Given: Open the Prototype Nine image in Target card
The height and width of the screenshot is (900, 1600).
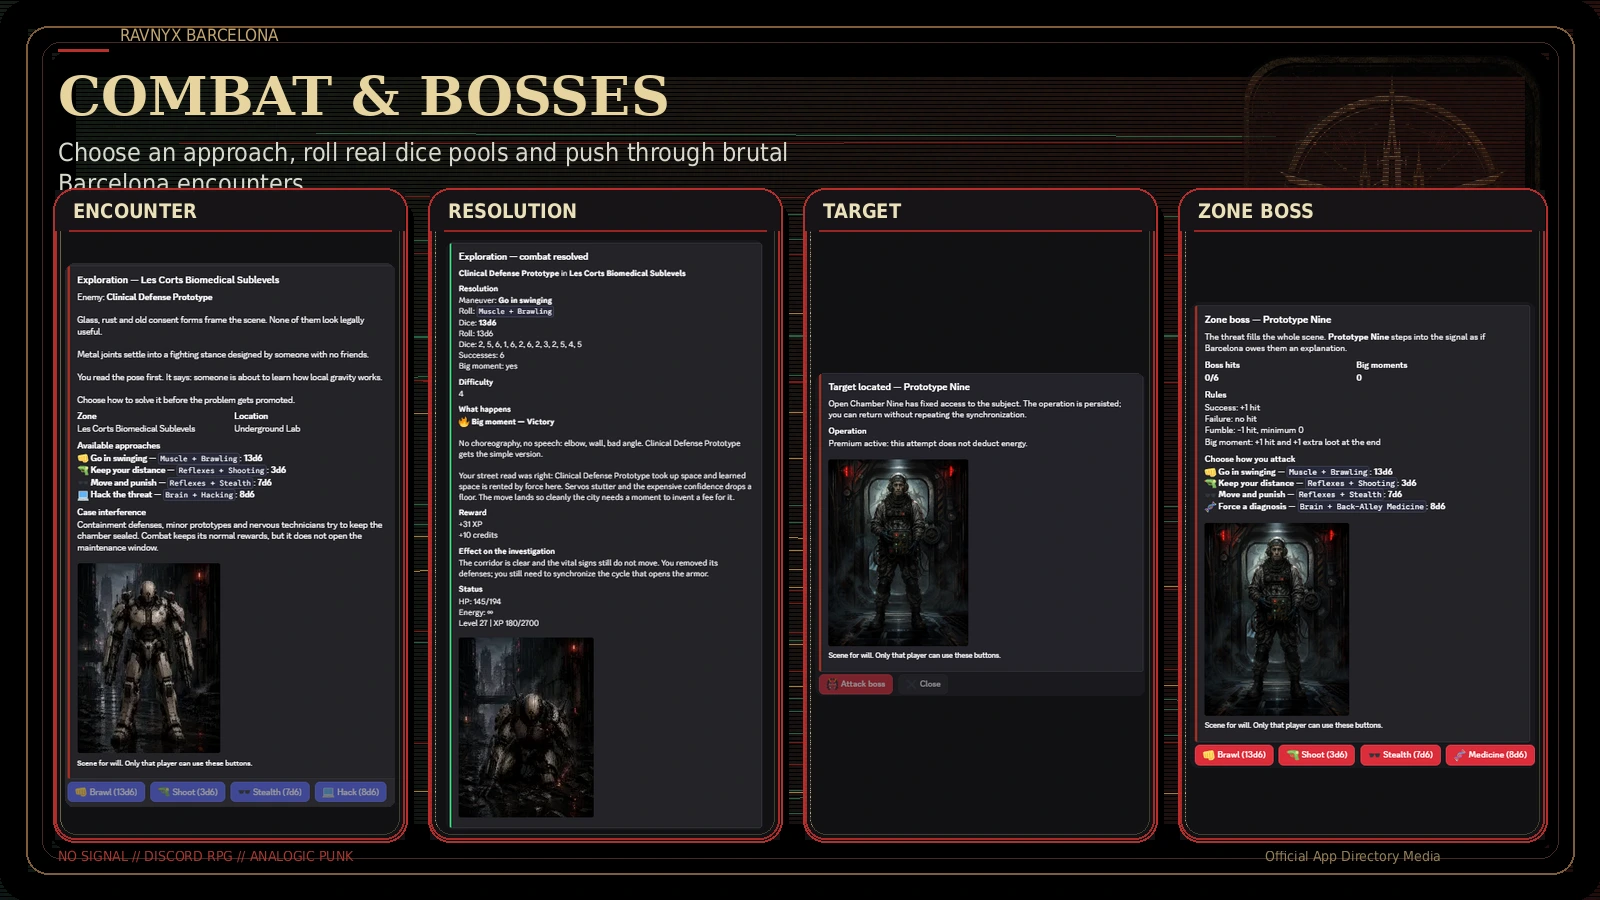Looking at the screenshot, I should [898, 552].
